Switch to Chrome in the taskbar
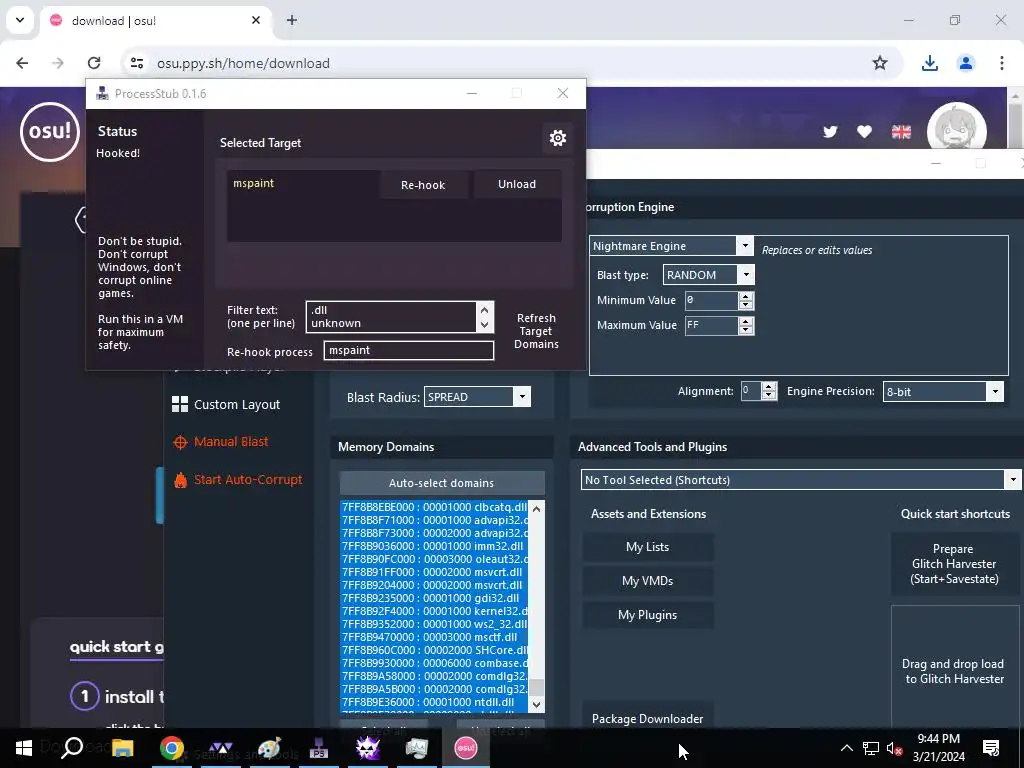The height and width of the screenshot is (768, 1024). (x=172, y=748)
